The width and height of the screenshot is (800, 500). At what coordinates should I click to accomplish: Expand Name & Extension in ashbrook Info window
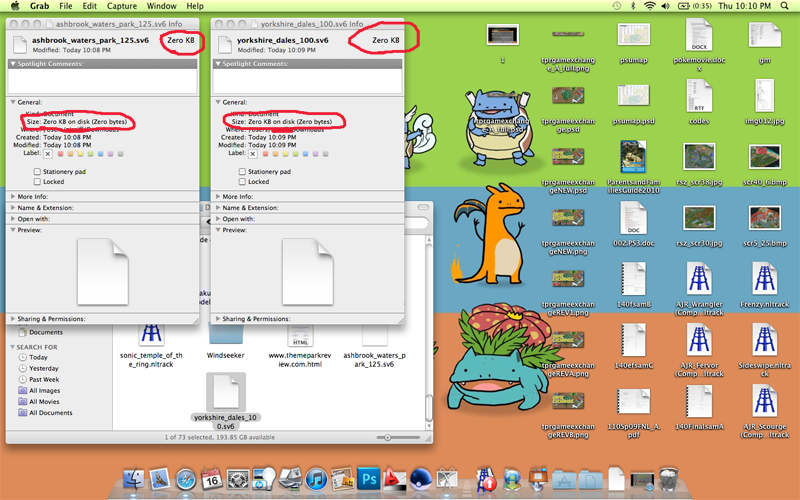tap(13, 208)
